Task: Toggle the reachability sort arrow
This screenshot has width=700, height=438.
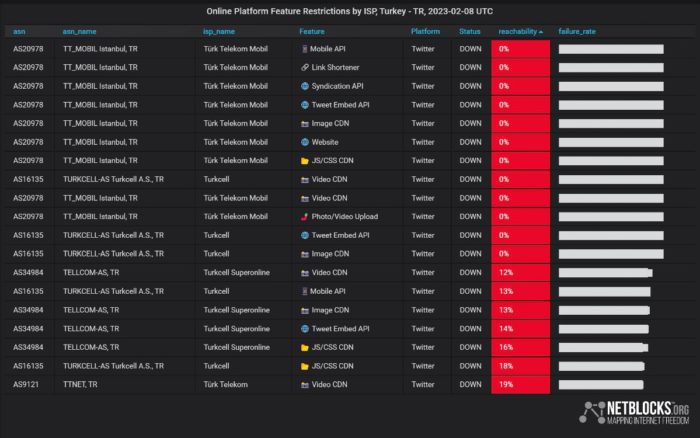Action: tap(541, 32)
